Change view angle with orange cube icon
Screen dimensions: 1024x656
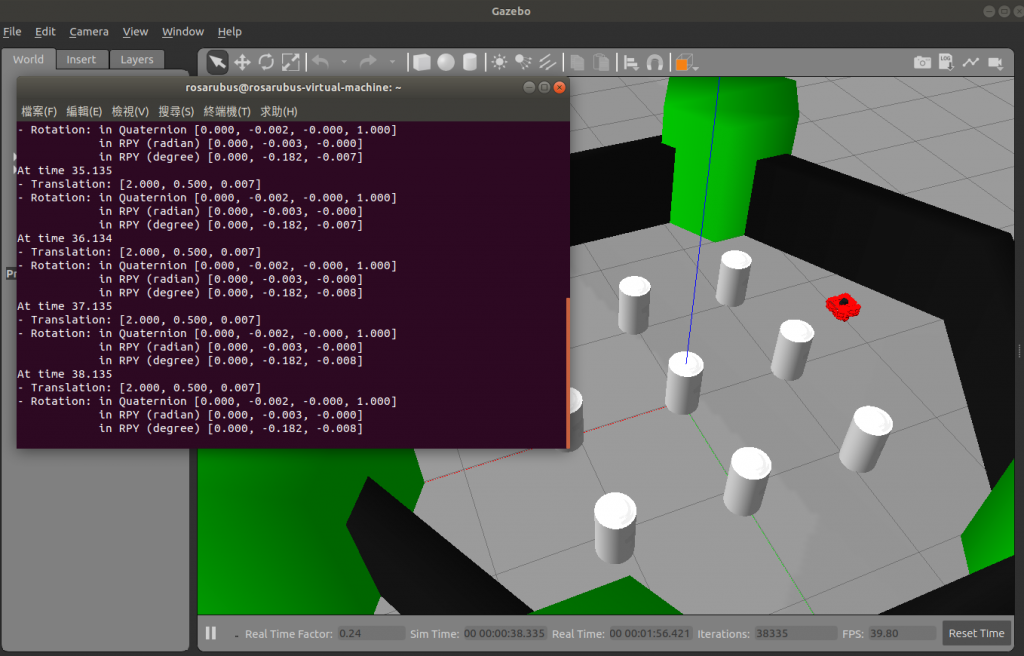[x=686, y=63]
